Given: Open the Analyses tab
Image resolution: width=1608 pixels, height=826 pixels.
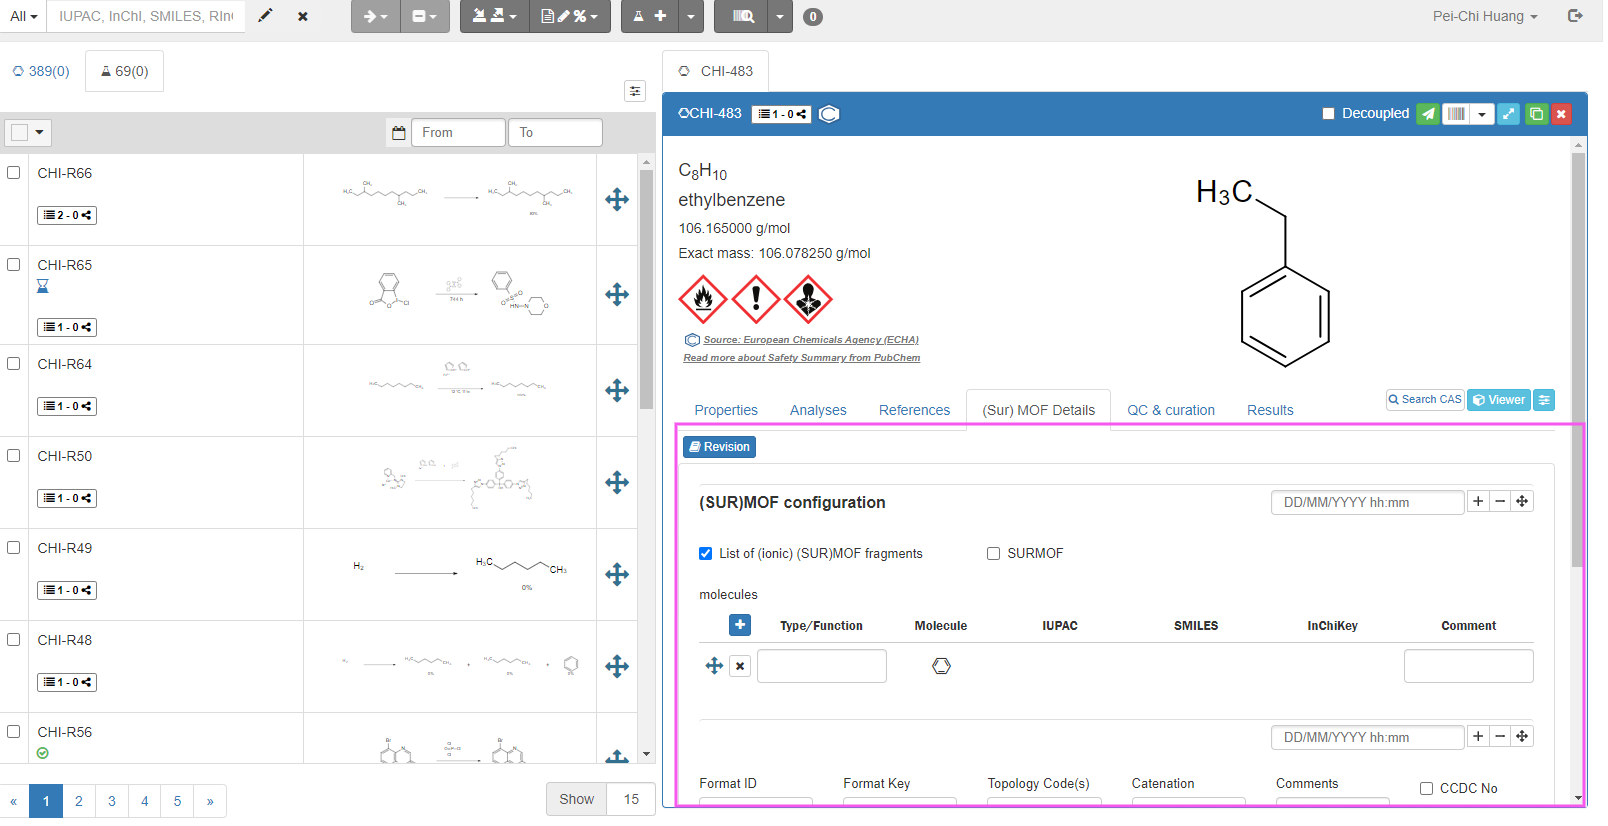Looking at the screenshot, I should coord(817,410).
